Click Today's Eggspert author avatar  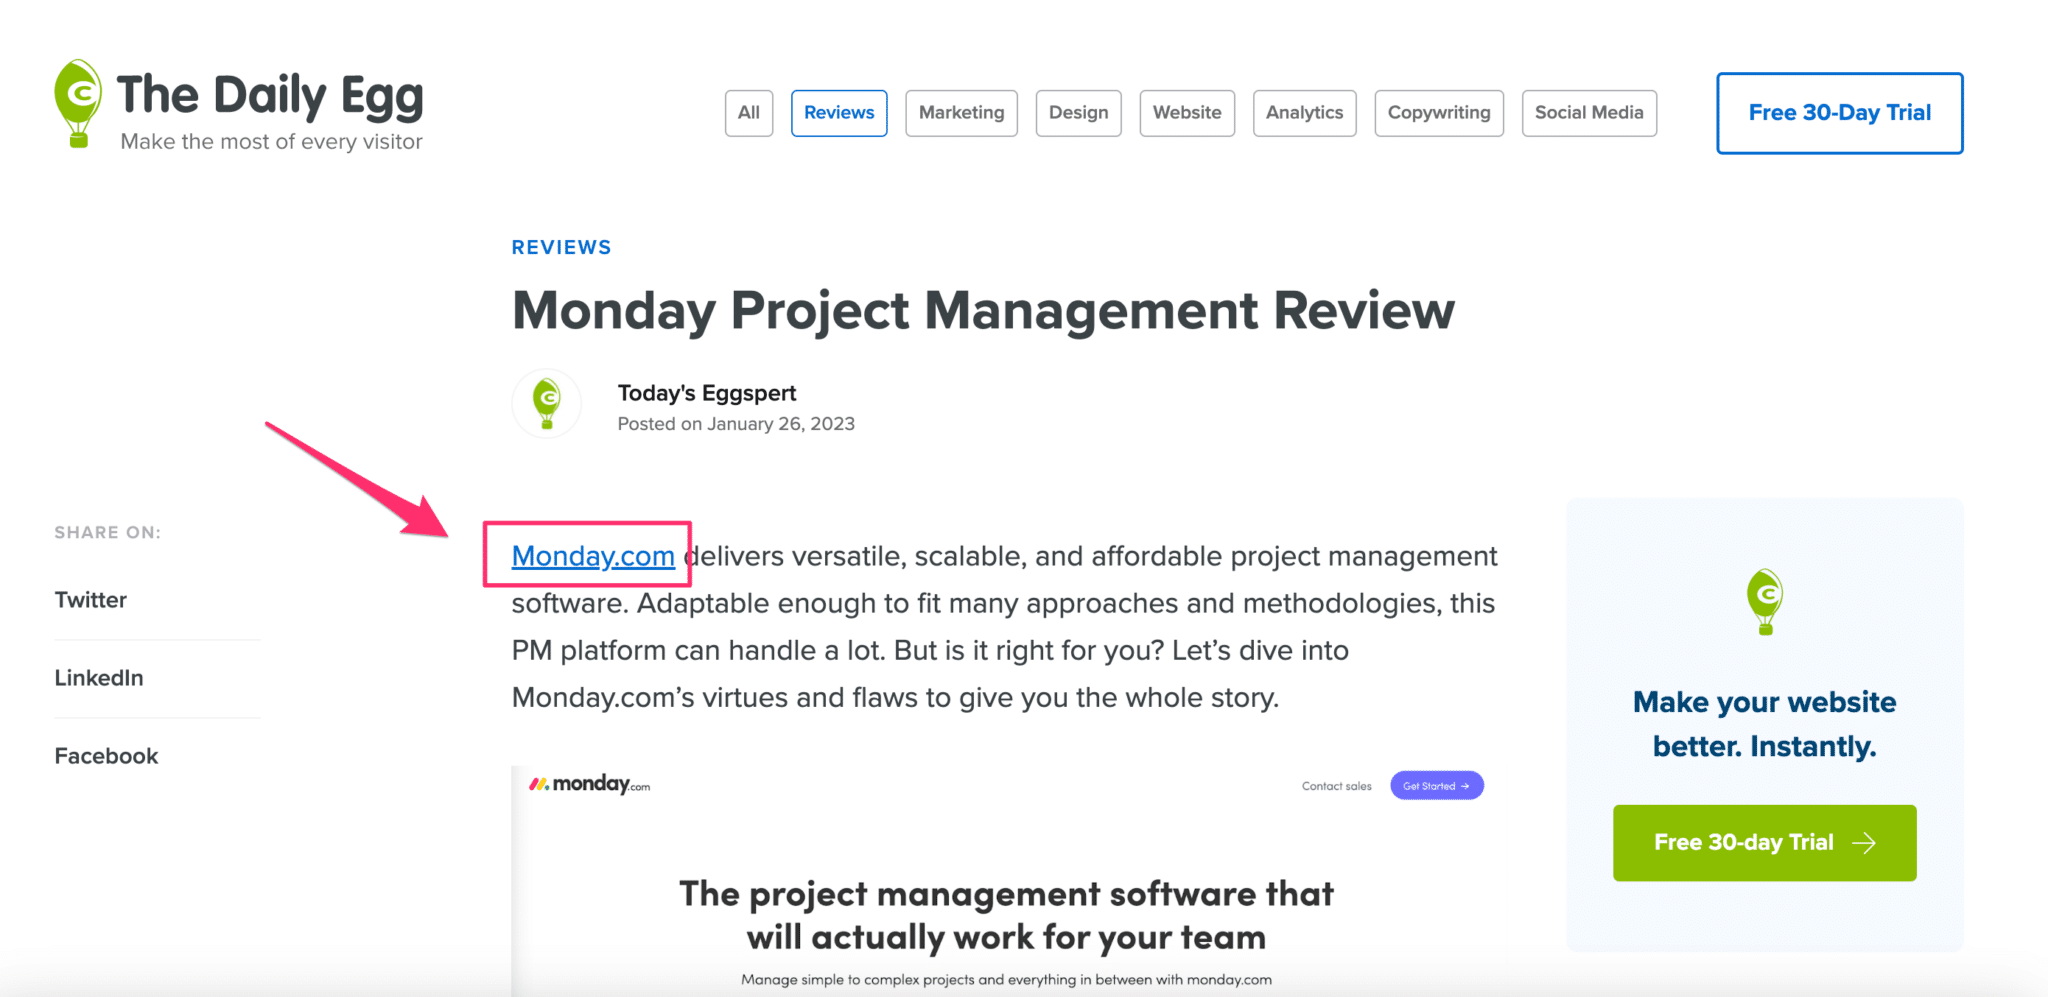546,404
